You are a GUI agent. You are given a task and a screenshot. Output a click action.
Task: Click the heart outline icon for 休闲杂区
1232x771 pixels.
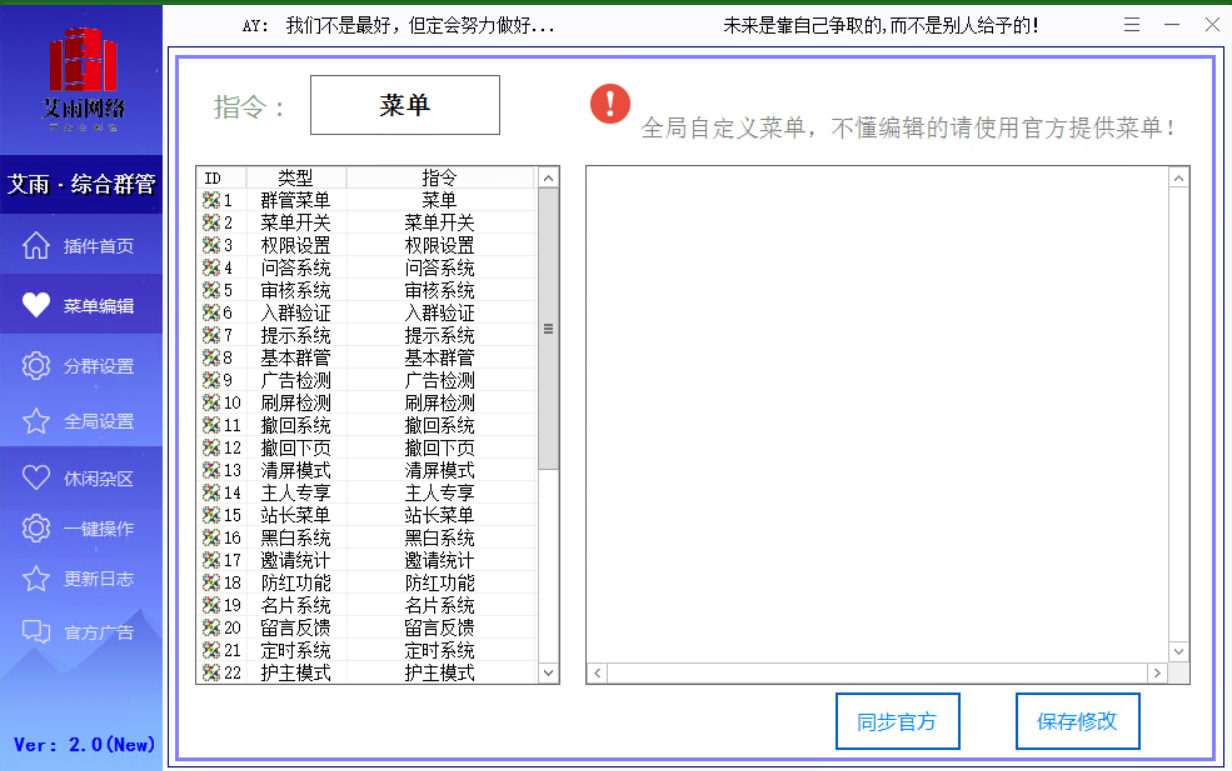click(x=36, y=478)
